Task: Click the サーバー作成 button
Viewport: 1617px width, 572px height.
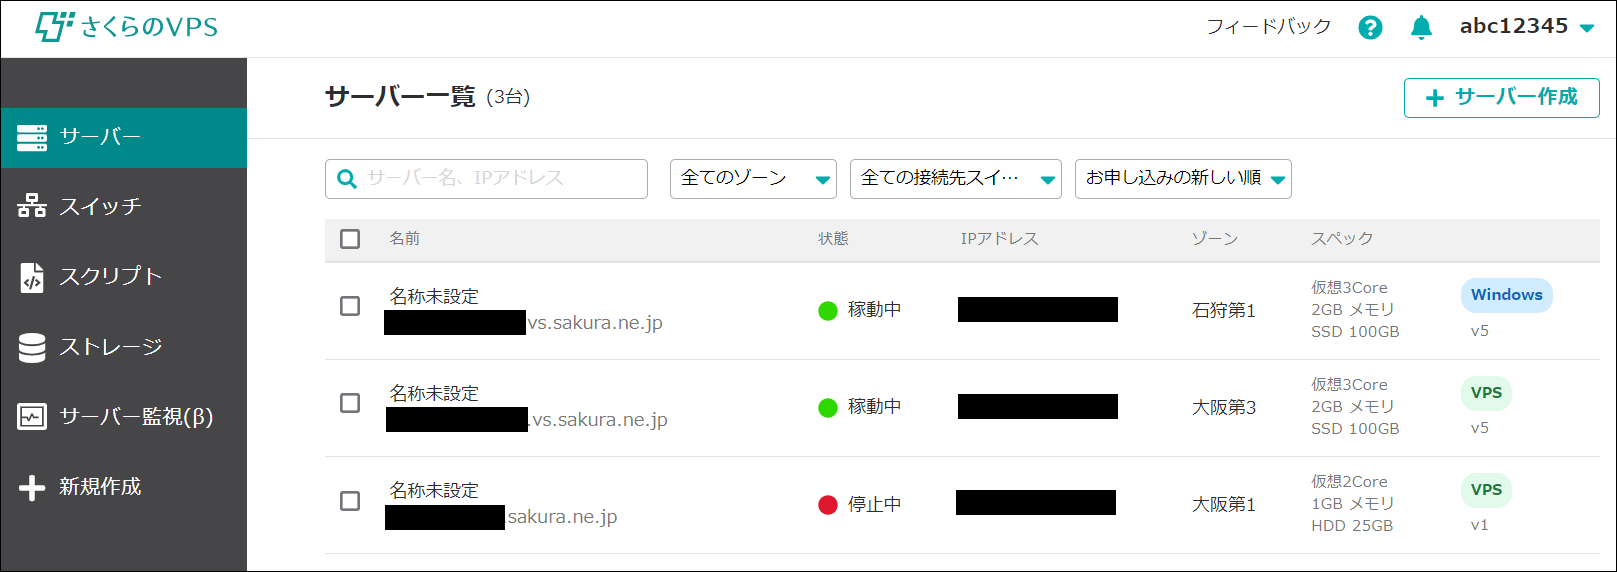Action: [x=1501, y=98]
